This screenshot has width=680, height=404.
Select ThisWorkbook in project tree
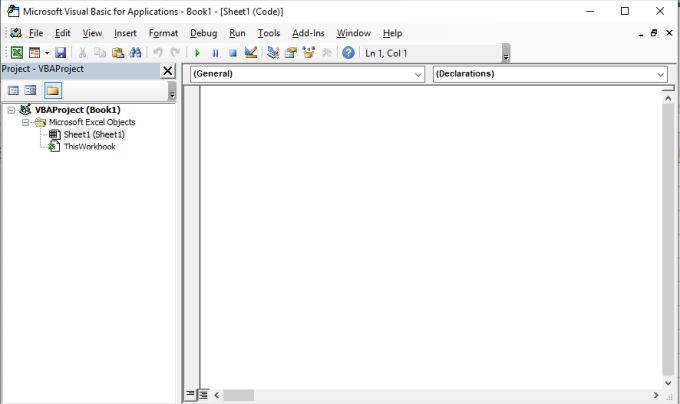click(x=89, y=147)
